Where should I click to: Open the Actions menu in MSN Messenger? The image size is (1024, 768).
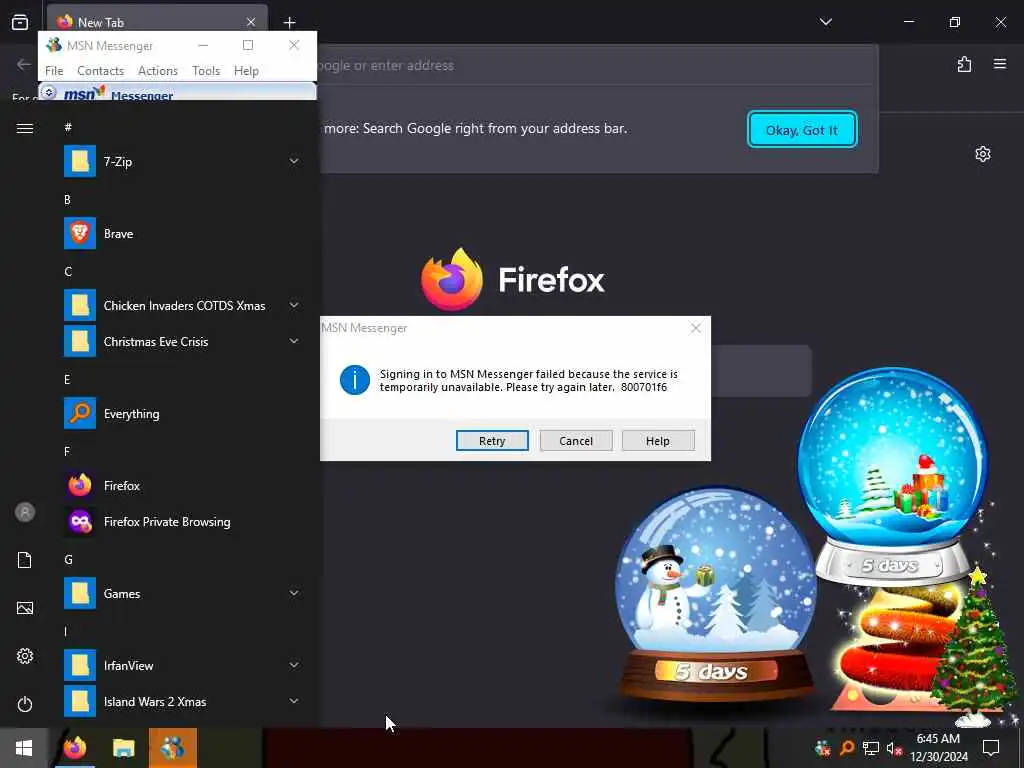click(x=158, y=71)
